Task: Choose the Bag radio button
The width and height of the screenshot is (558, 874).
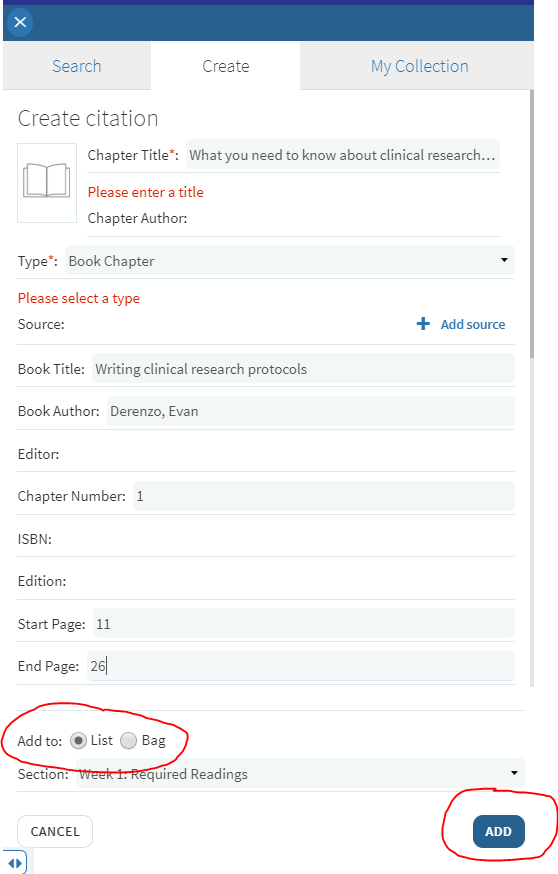Action: tap(129, 741)
